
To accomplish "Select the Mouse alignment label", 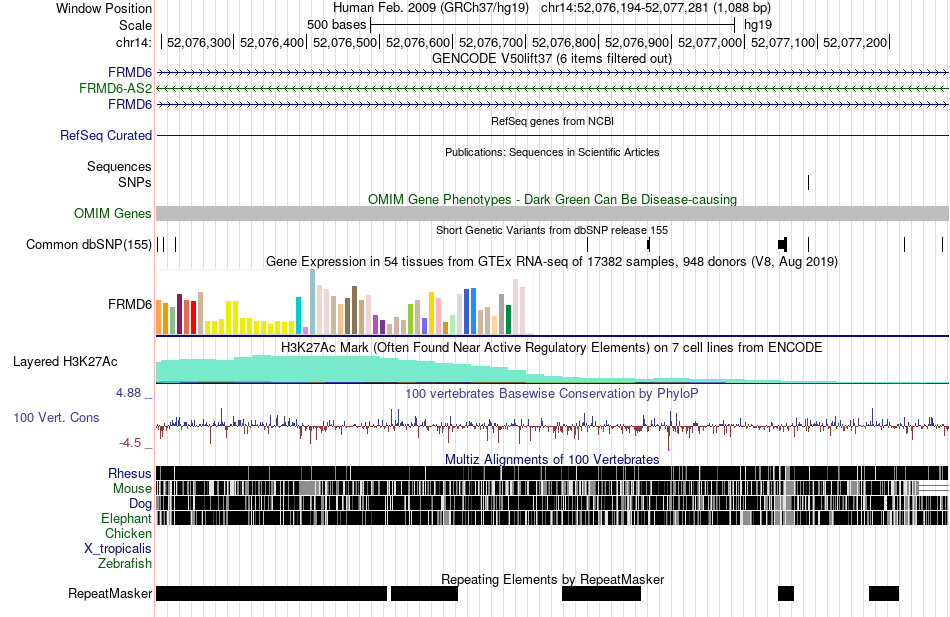I will [132, 489].
